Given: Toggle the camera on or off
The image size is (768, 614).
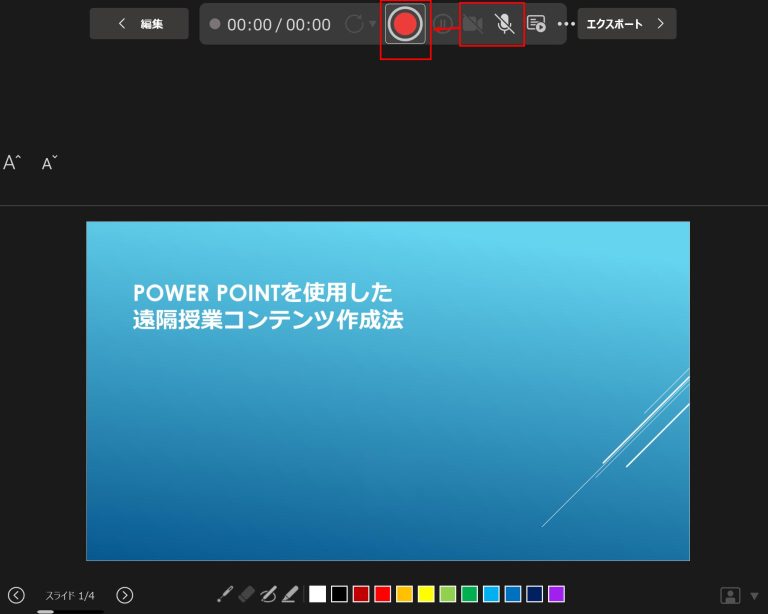Looking at the screenshot, I should click(473, 24).
